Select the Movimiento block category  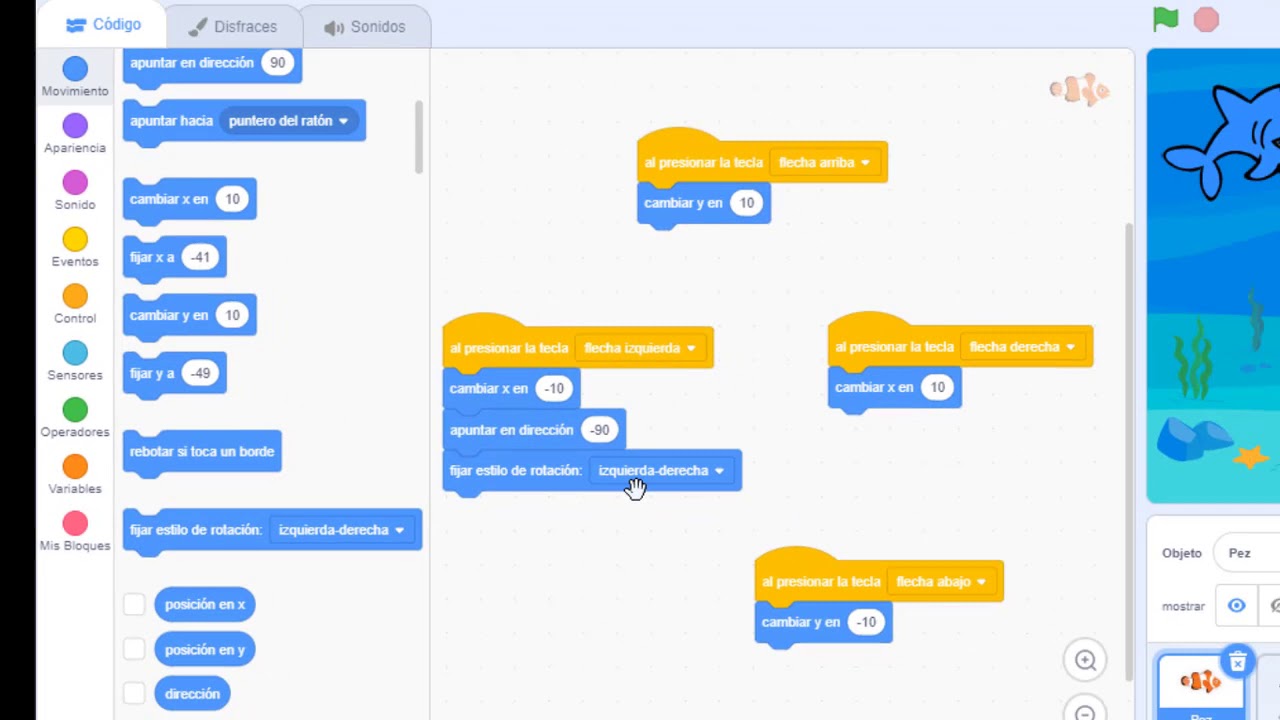tap(75, 77)
